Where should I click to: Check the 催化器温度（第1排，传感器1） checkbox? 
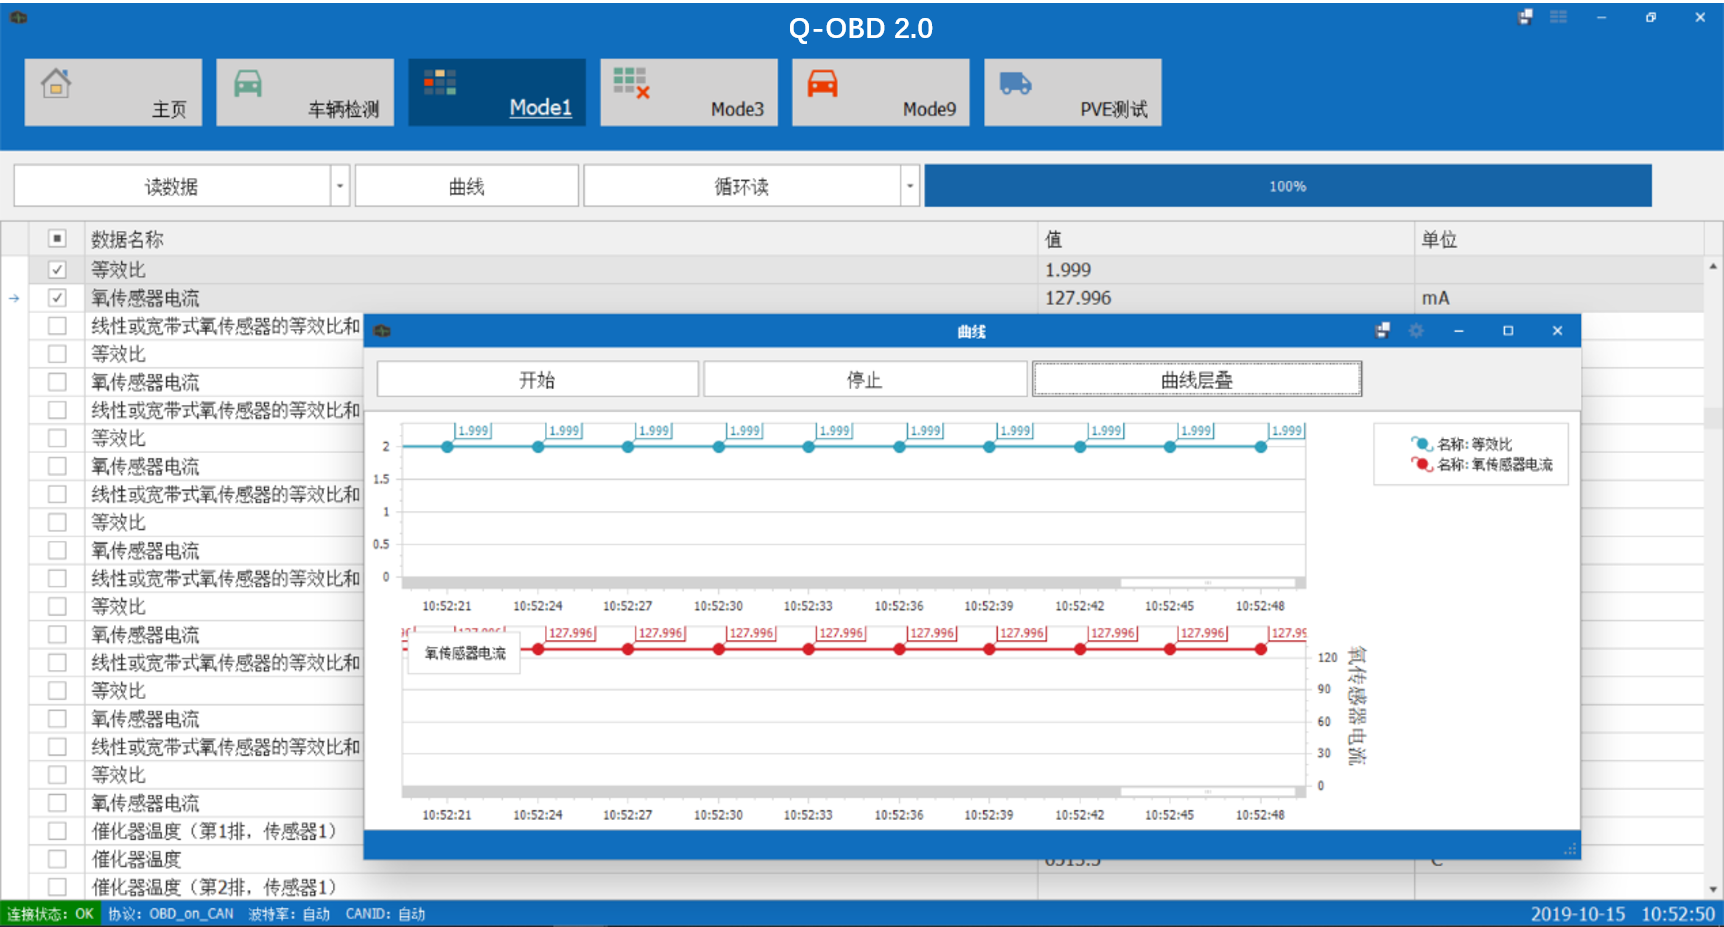(57, 831)
